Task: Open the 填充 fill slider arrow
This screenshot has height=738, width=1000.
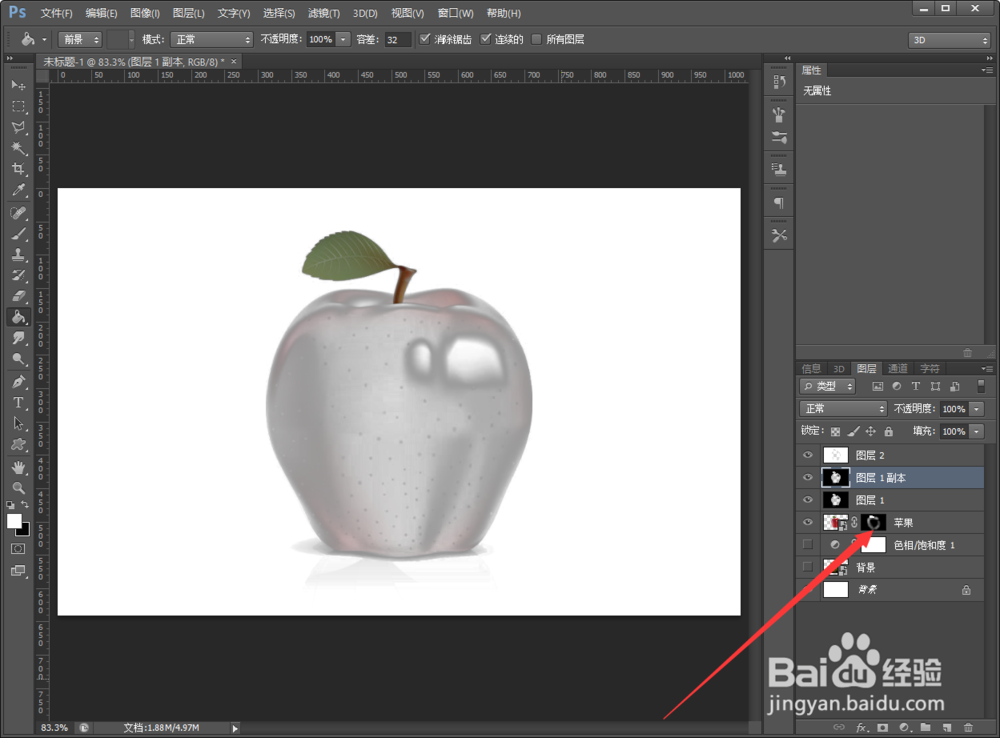Action: click(976, 432)
